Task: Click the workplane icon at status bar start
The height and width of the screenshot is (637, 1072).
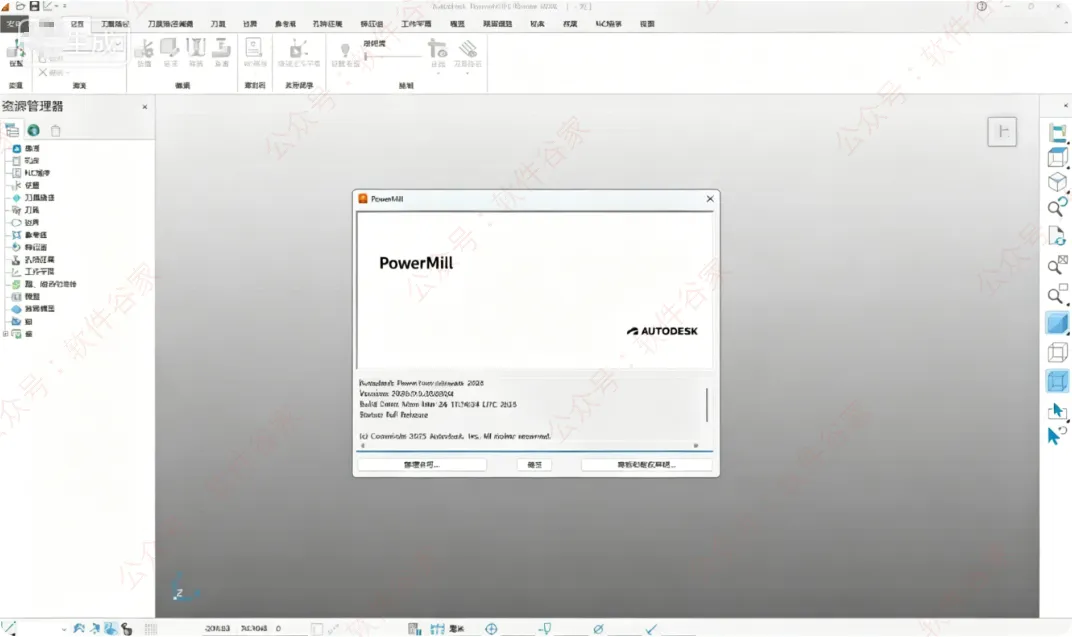Action: click(x=9, y=628)
